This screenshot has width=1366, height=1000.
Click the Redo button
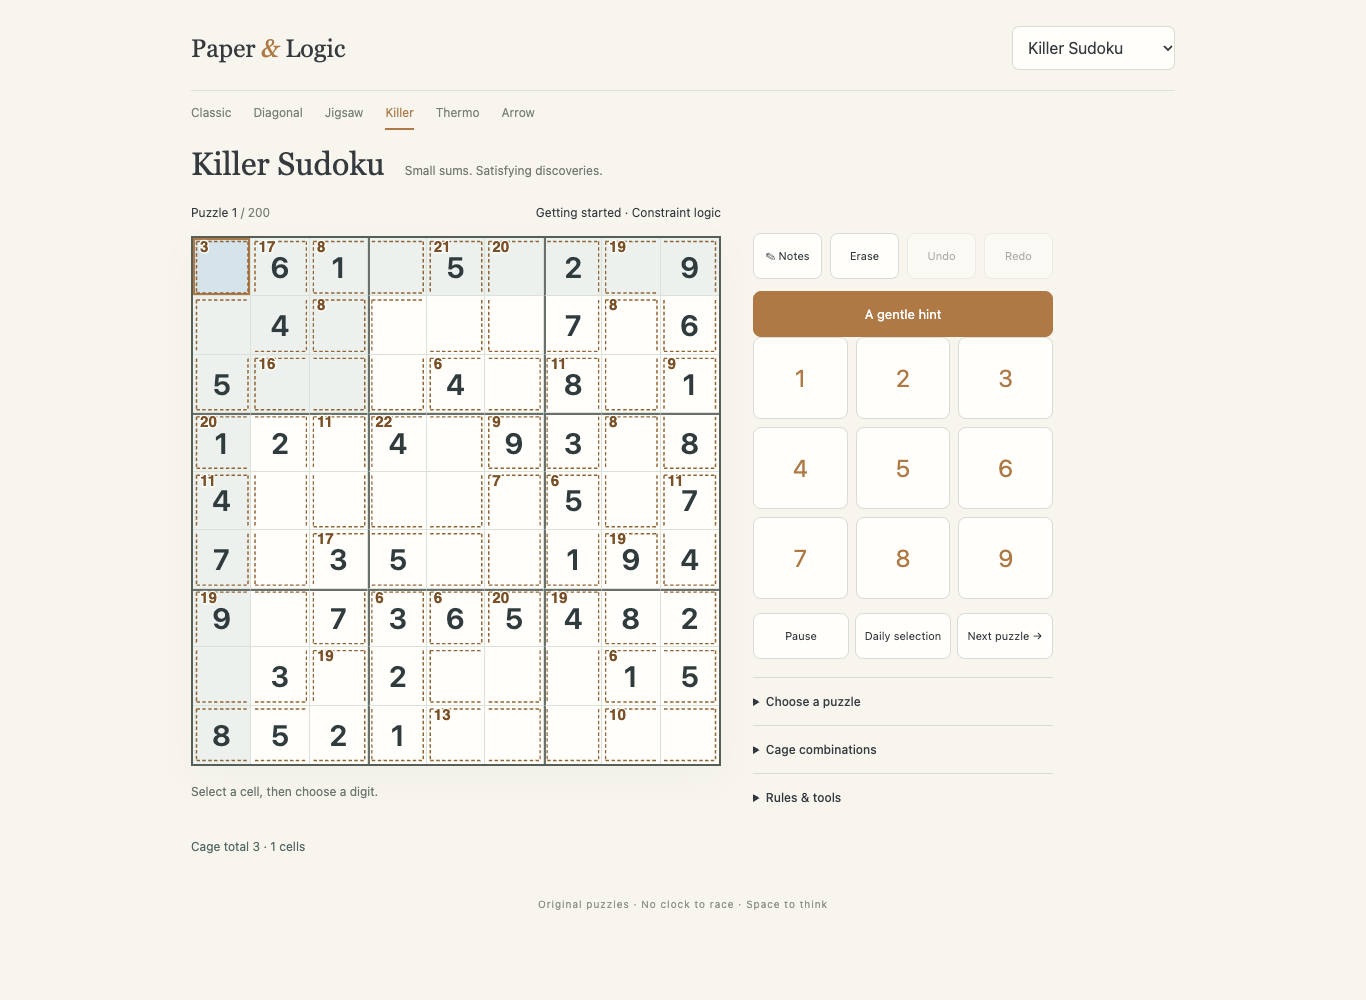[x=1018, y=256]
